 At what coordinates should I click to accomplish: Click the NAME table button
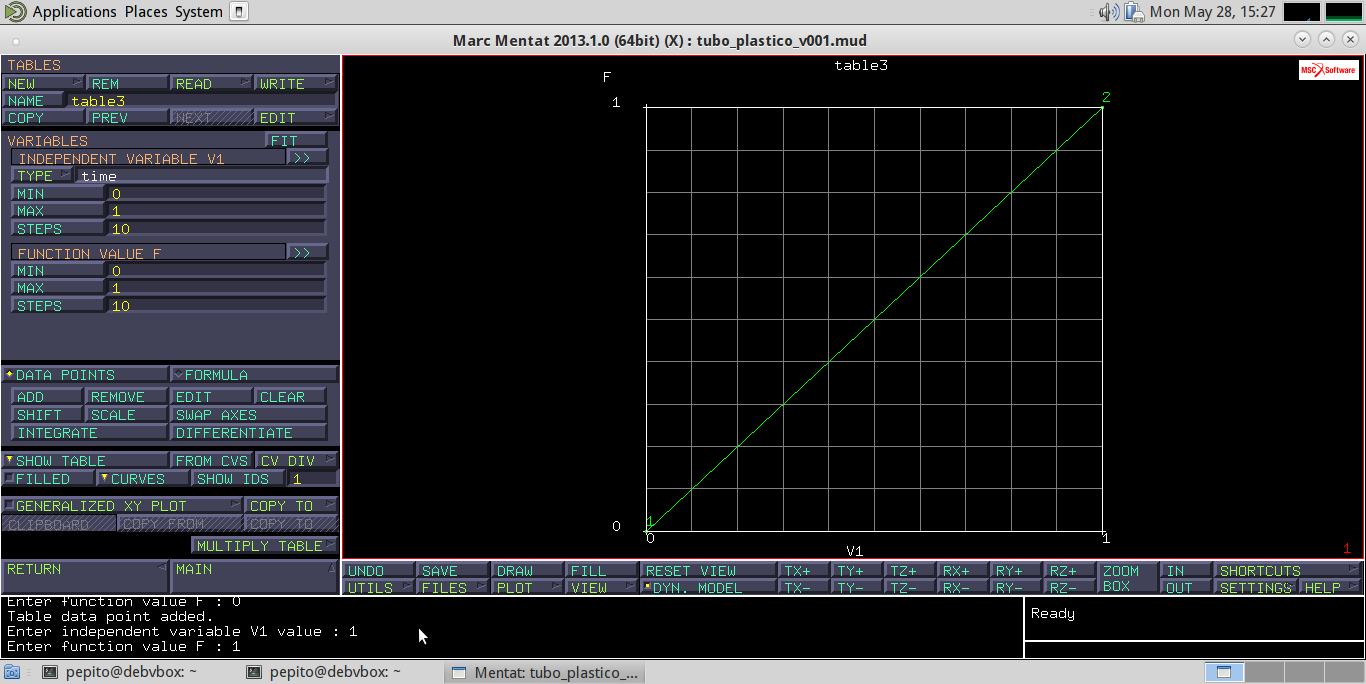coord(35,101)
